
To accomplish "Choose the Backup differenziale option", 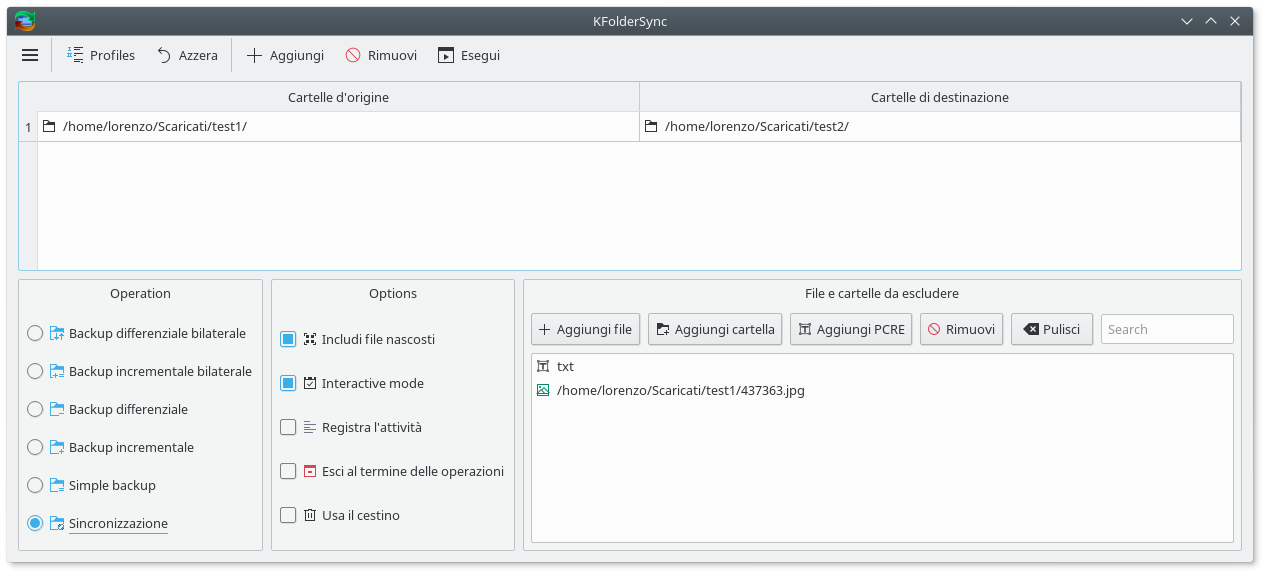I will click(x=35, y=409).
